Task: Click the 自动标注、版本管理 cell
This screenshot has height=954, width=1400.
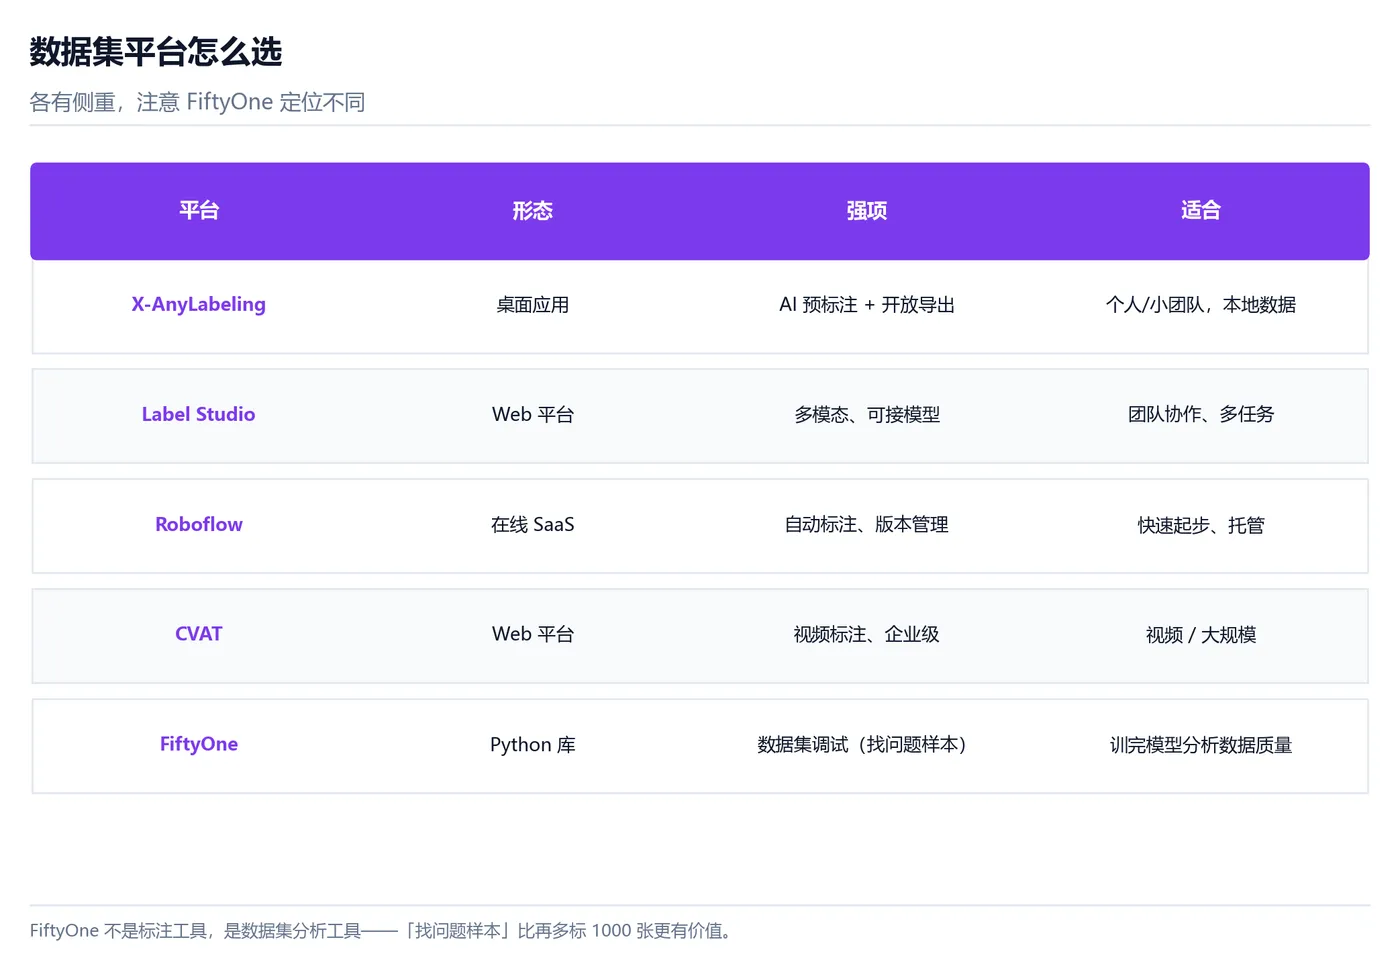Action: [867, 524]
